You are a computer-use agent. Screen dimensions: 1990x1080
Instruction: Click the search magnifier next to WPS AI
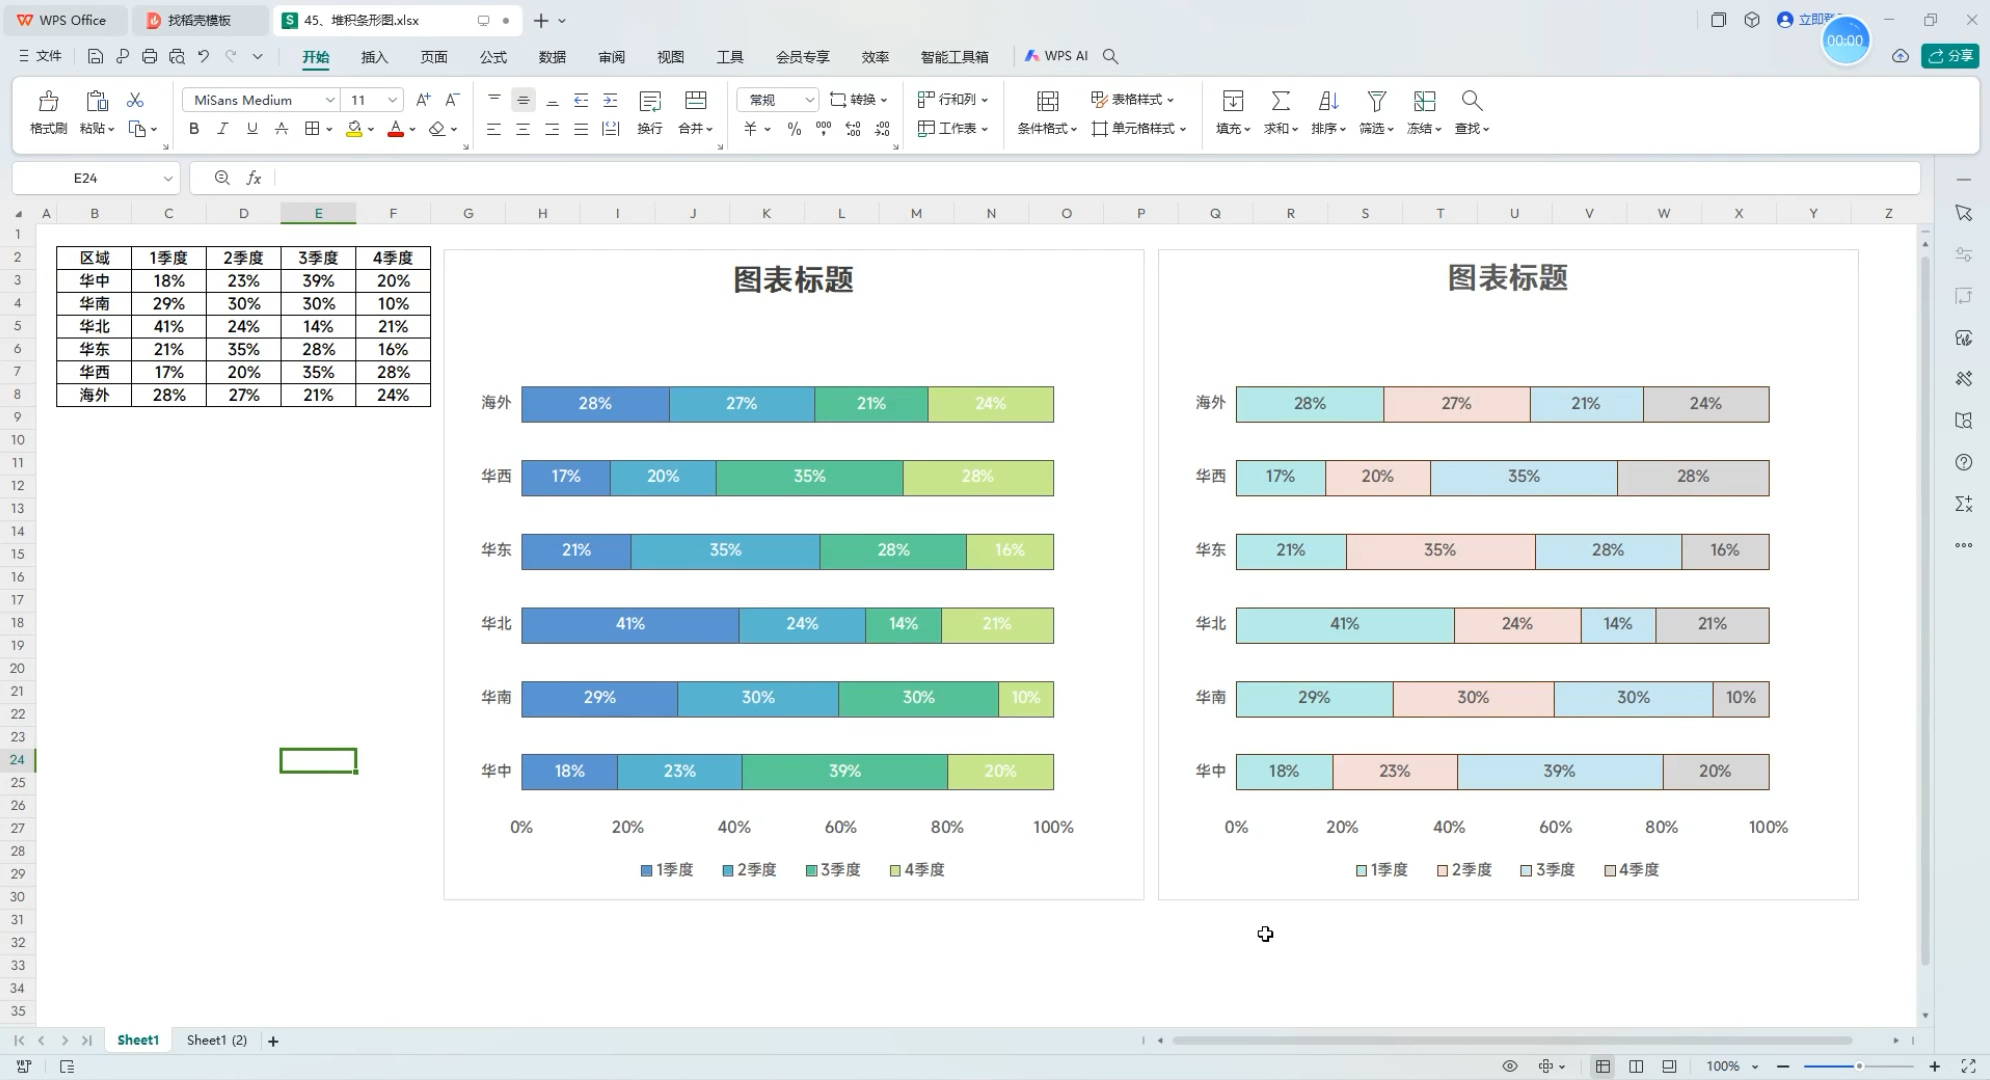click(x=1110, y=57)
